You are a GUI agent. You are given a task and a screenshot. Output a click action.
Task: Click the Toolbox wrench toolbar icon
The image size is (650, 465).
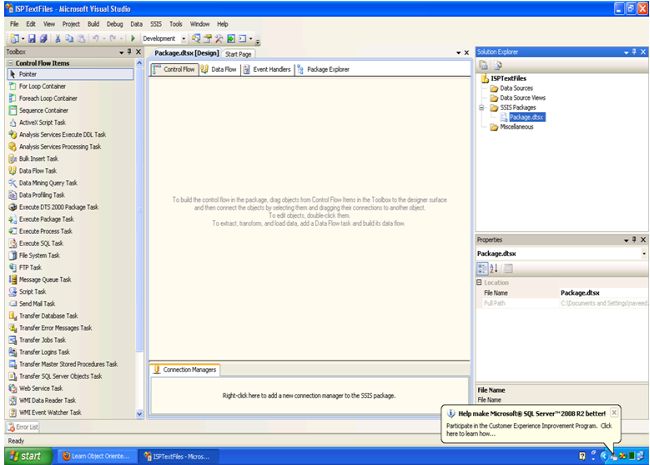click(219, 39)
